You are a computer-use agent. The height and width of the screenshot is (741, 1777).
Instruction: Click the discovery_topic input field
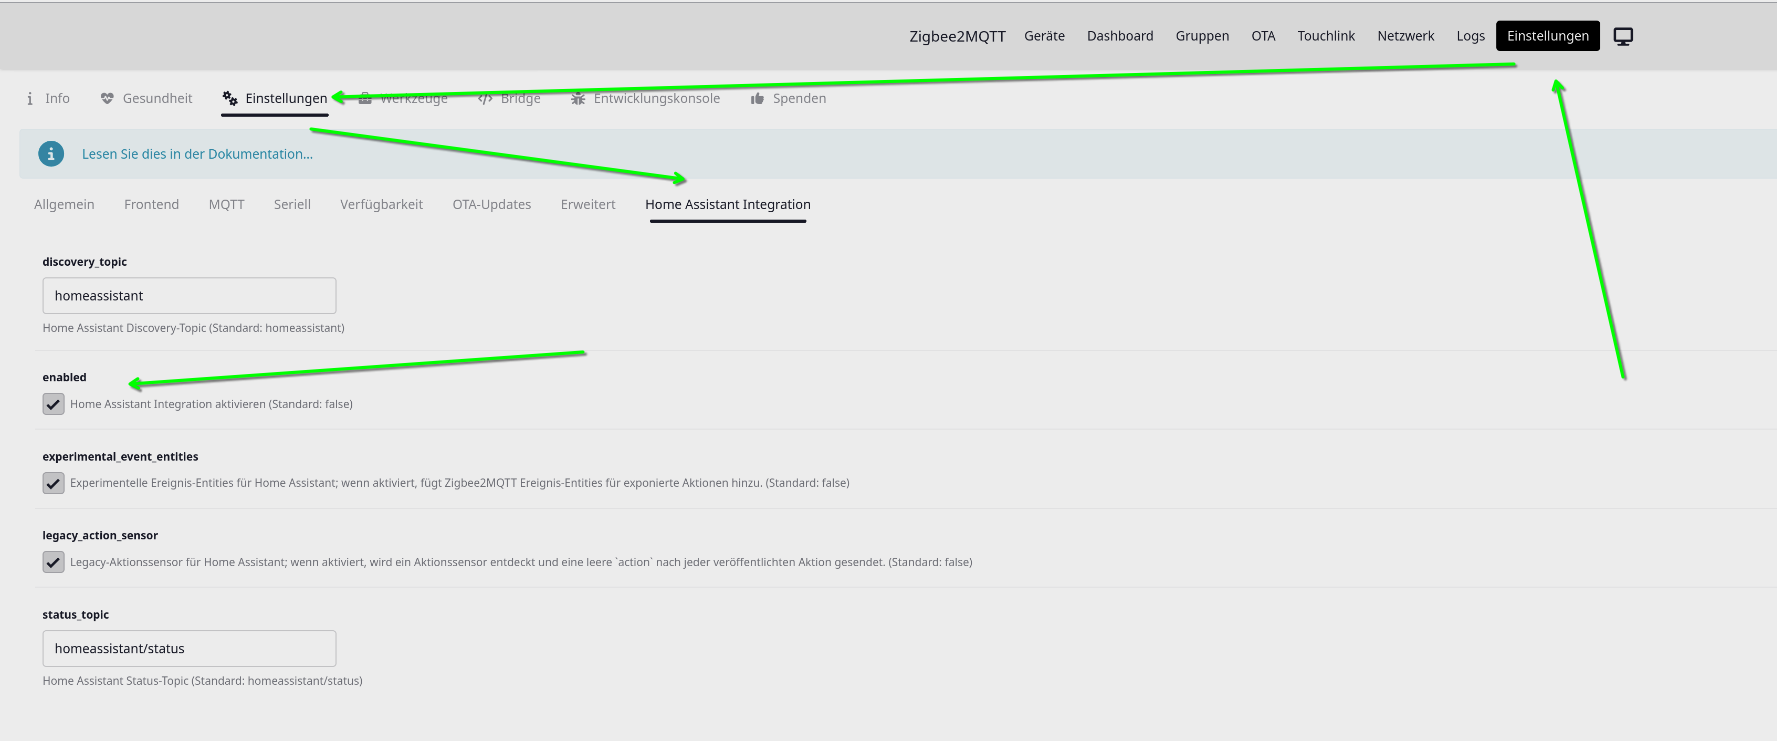[189, 296]
